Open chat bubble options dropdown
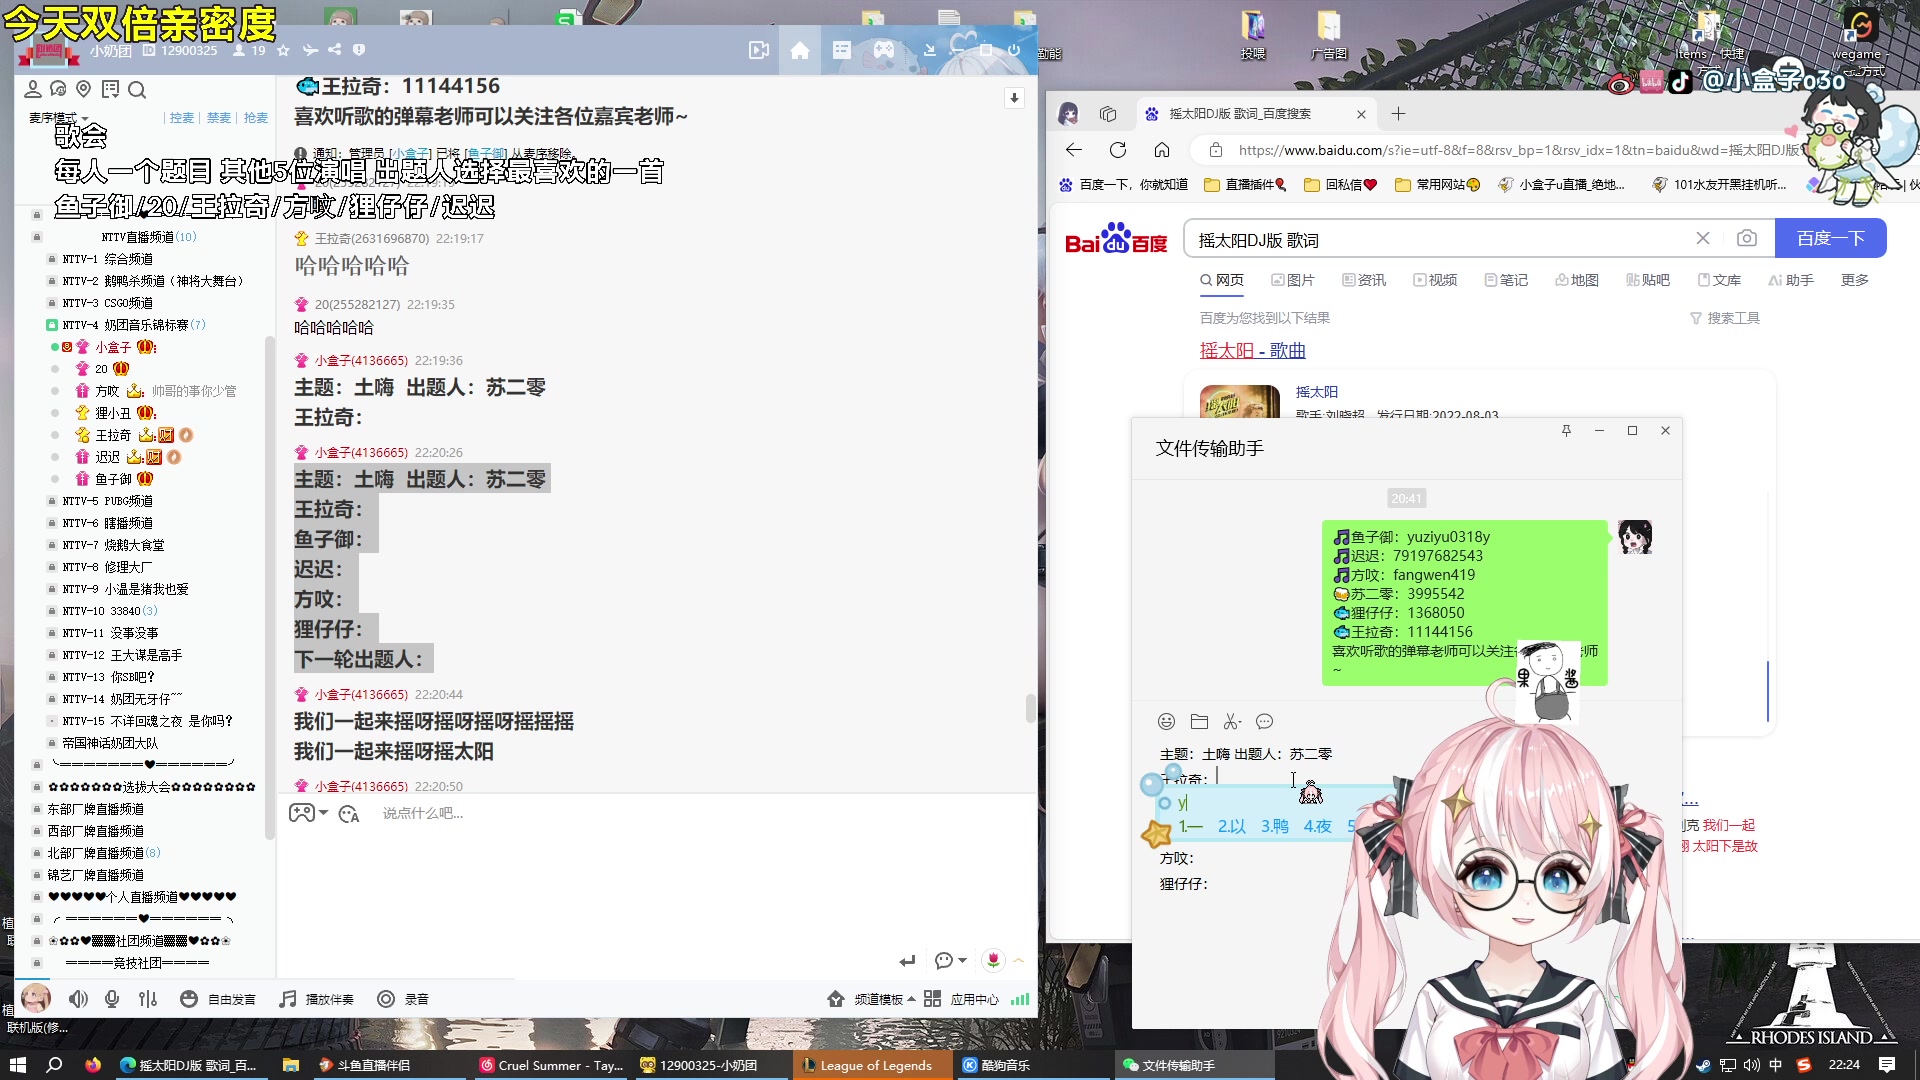 click(x=950, y=961)
